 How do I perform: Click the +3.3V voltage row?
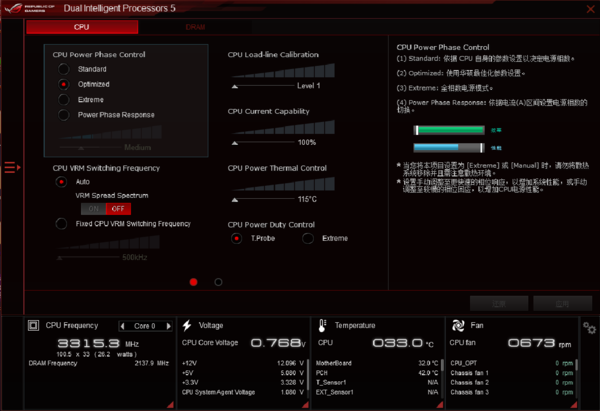[x=243, y=383]
